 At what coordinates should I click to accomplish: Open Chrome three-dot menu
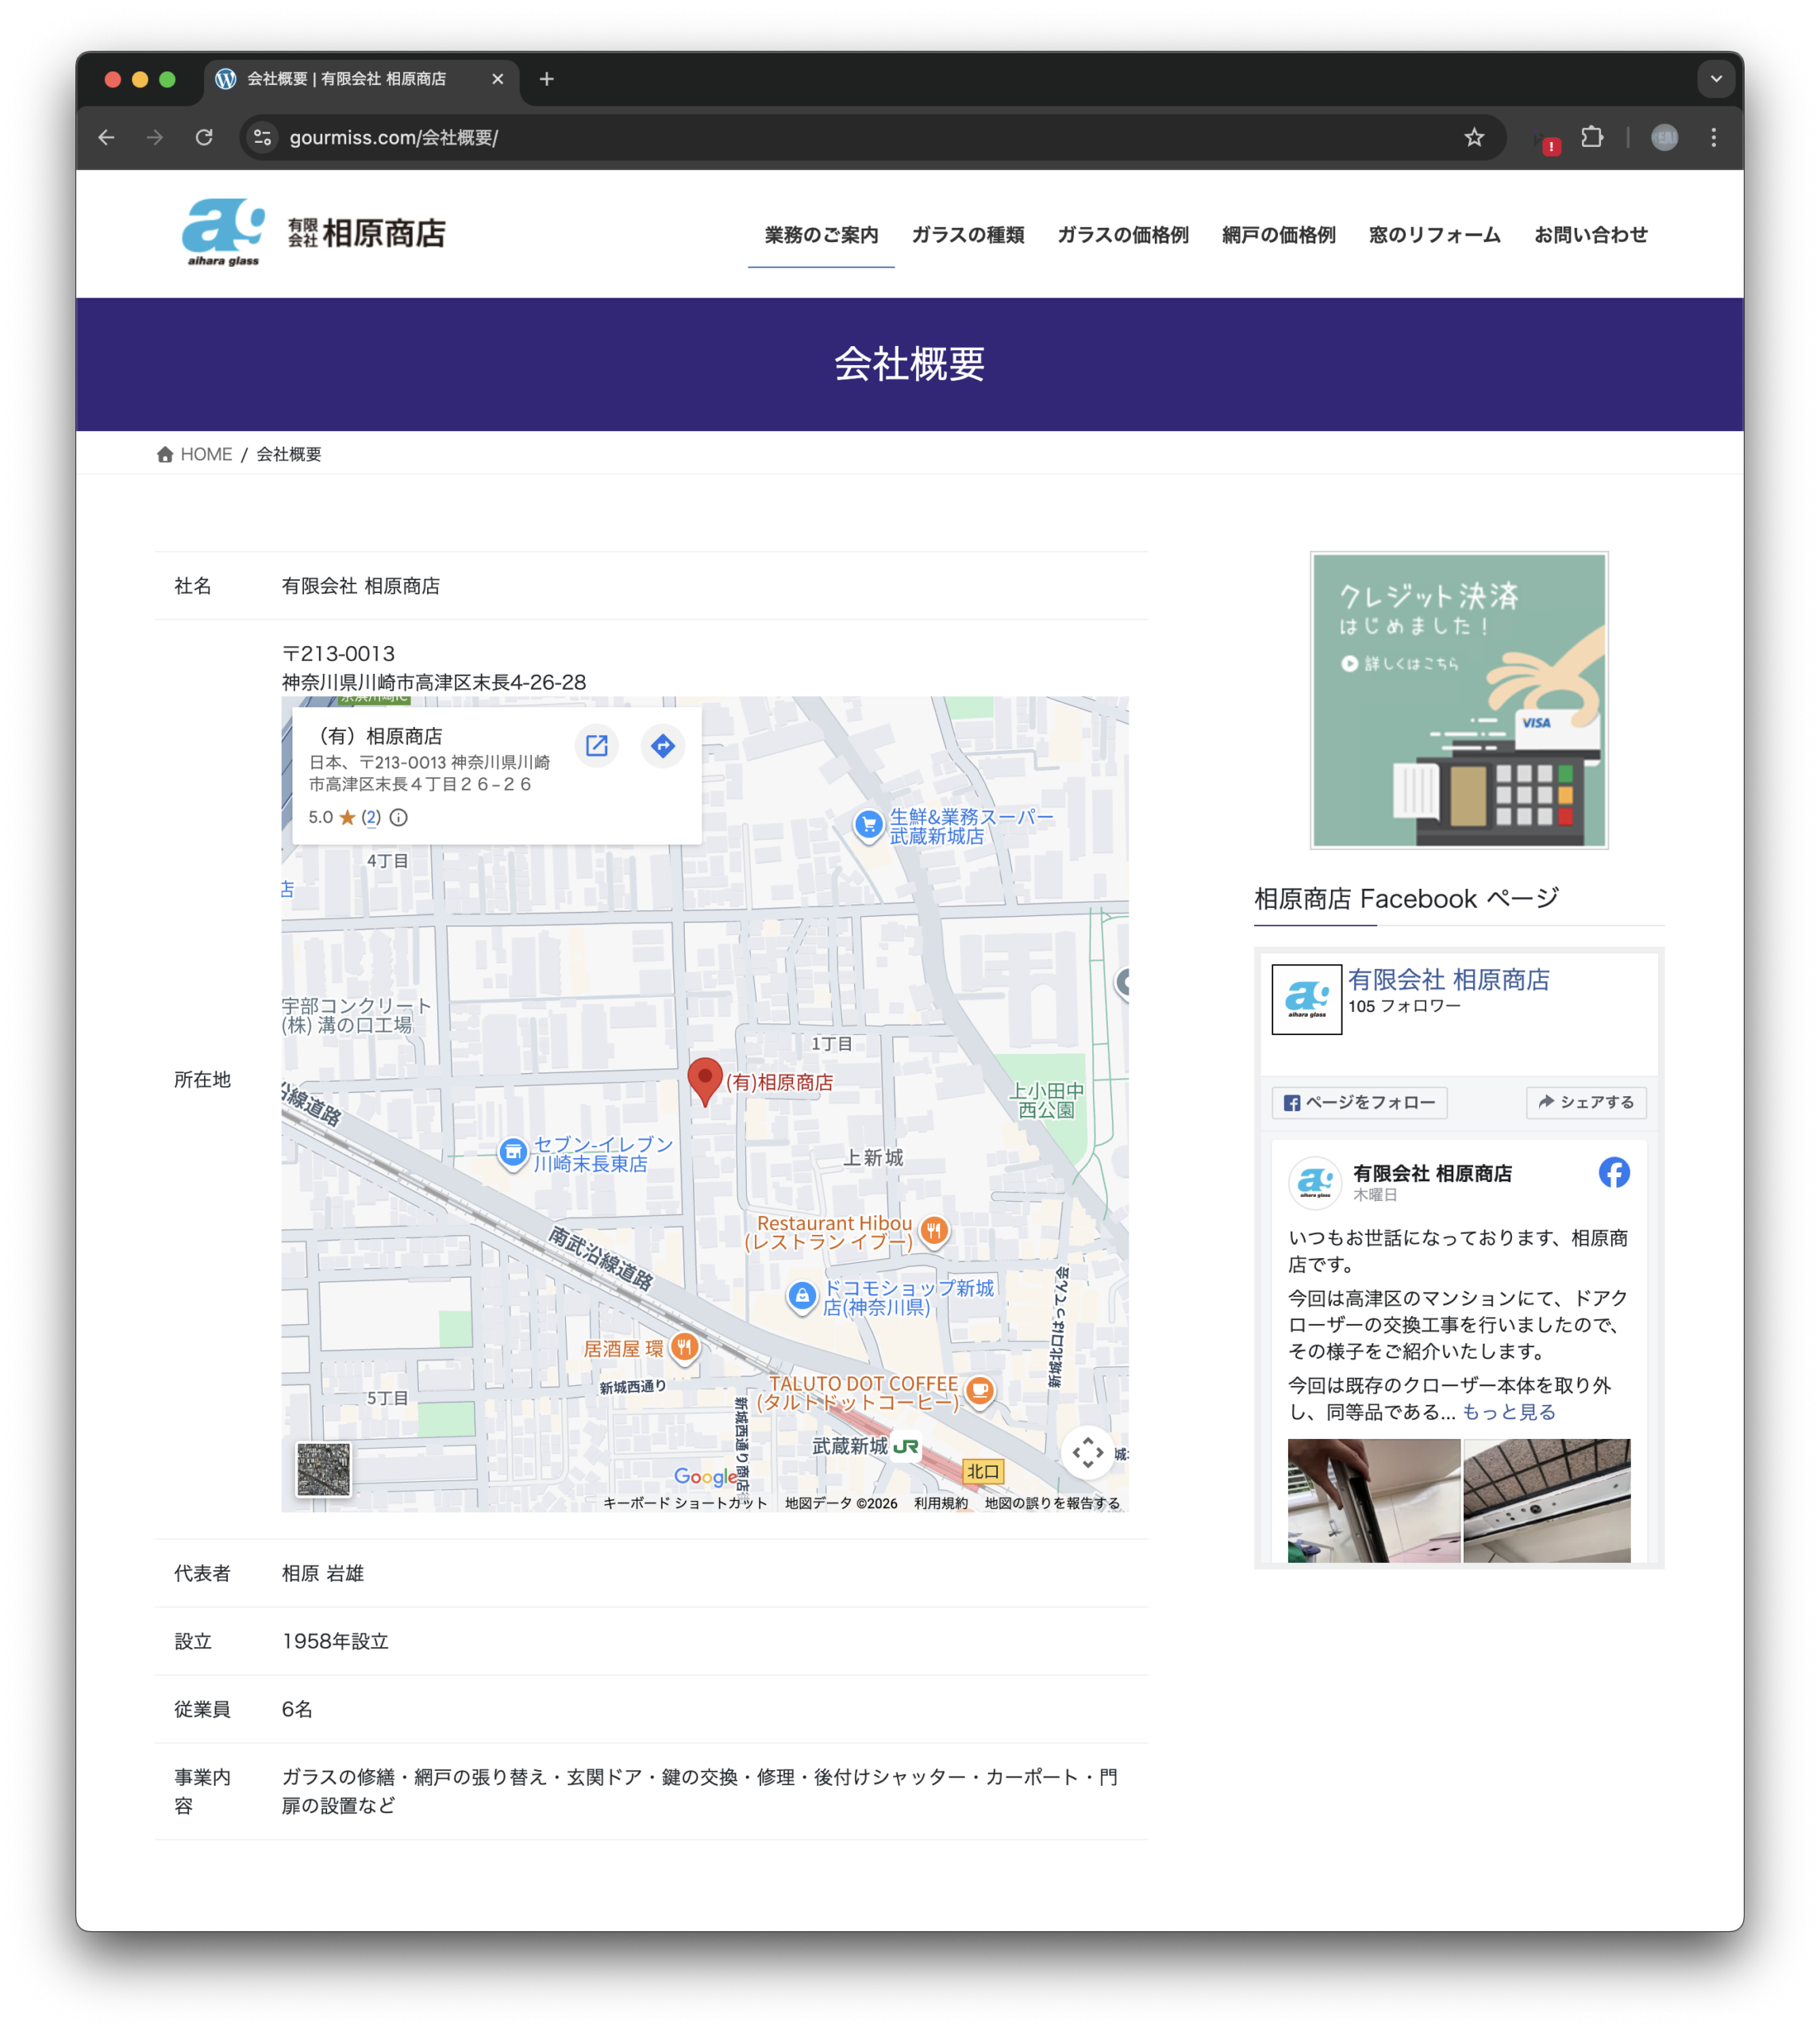[1714, 137]
